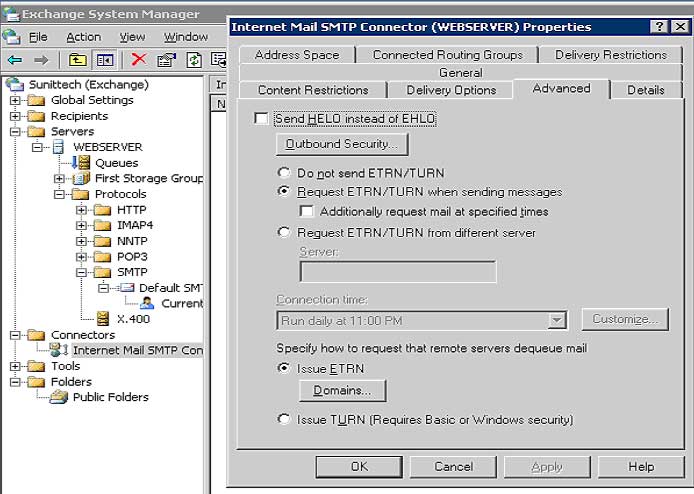
Task: Select Do not send ETRN/TURN option
Action: click(285, 172)
